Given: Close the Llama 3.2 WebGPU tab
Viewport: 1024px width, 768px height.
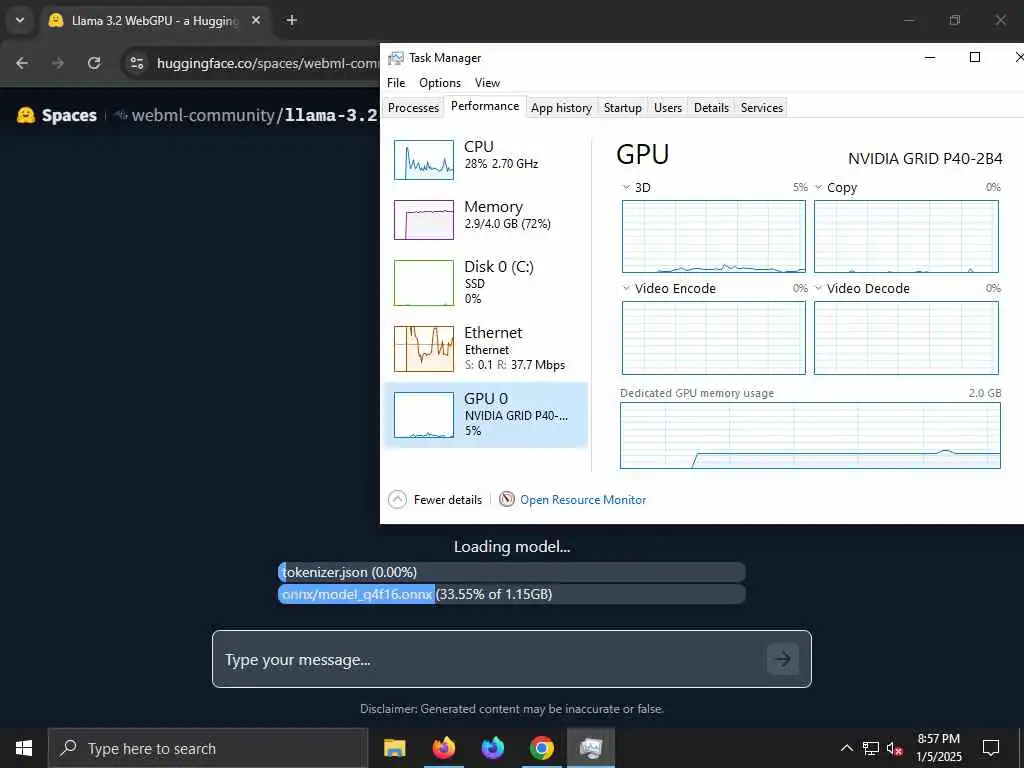Looking at the screenshot, I should pyautogui.click(x=256, y=20).
